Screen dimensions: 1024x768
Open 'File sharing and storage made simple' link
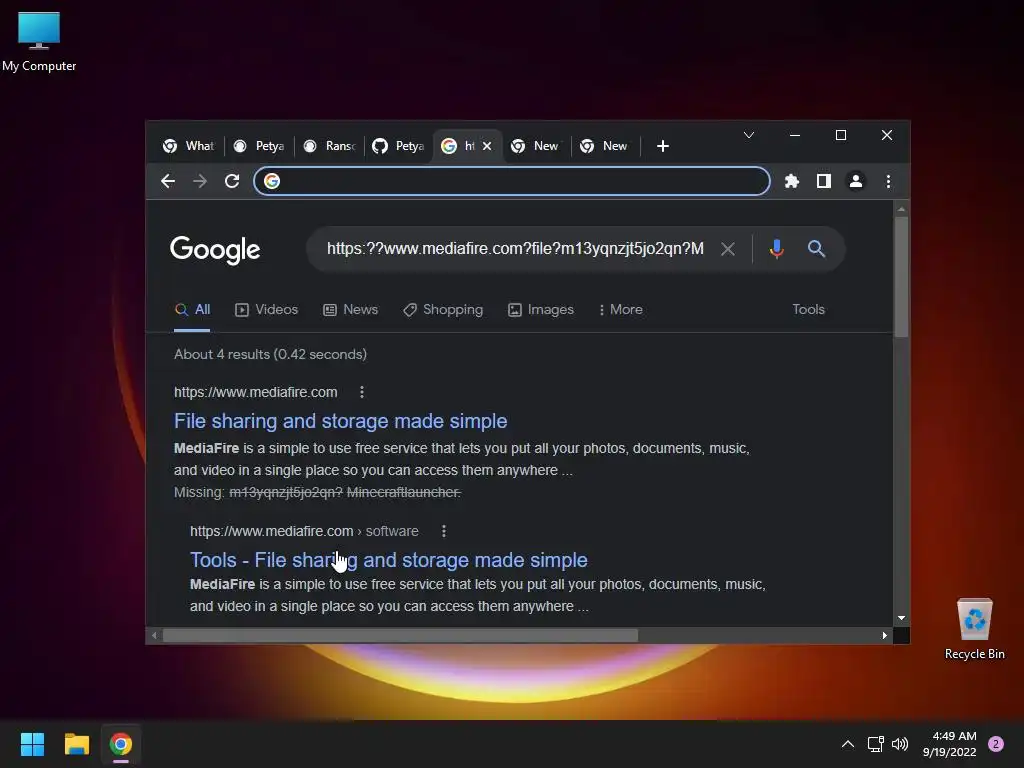click(340, 421)
